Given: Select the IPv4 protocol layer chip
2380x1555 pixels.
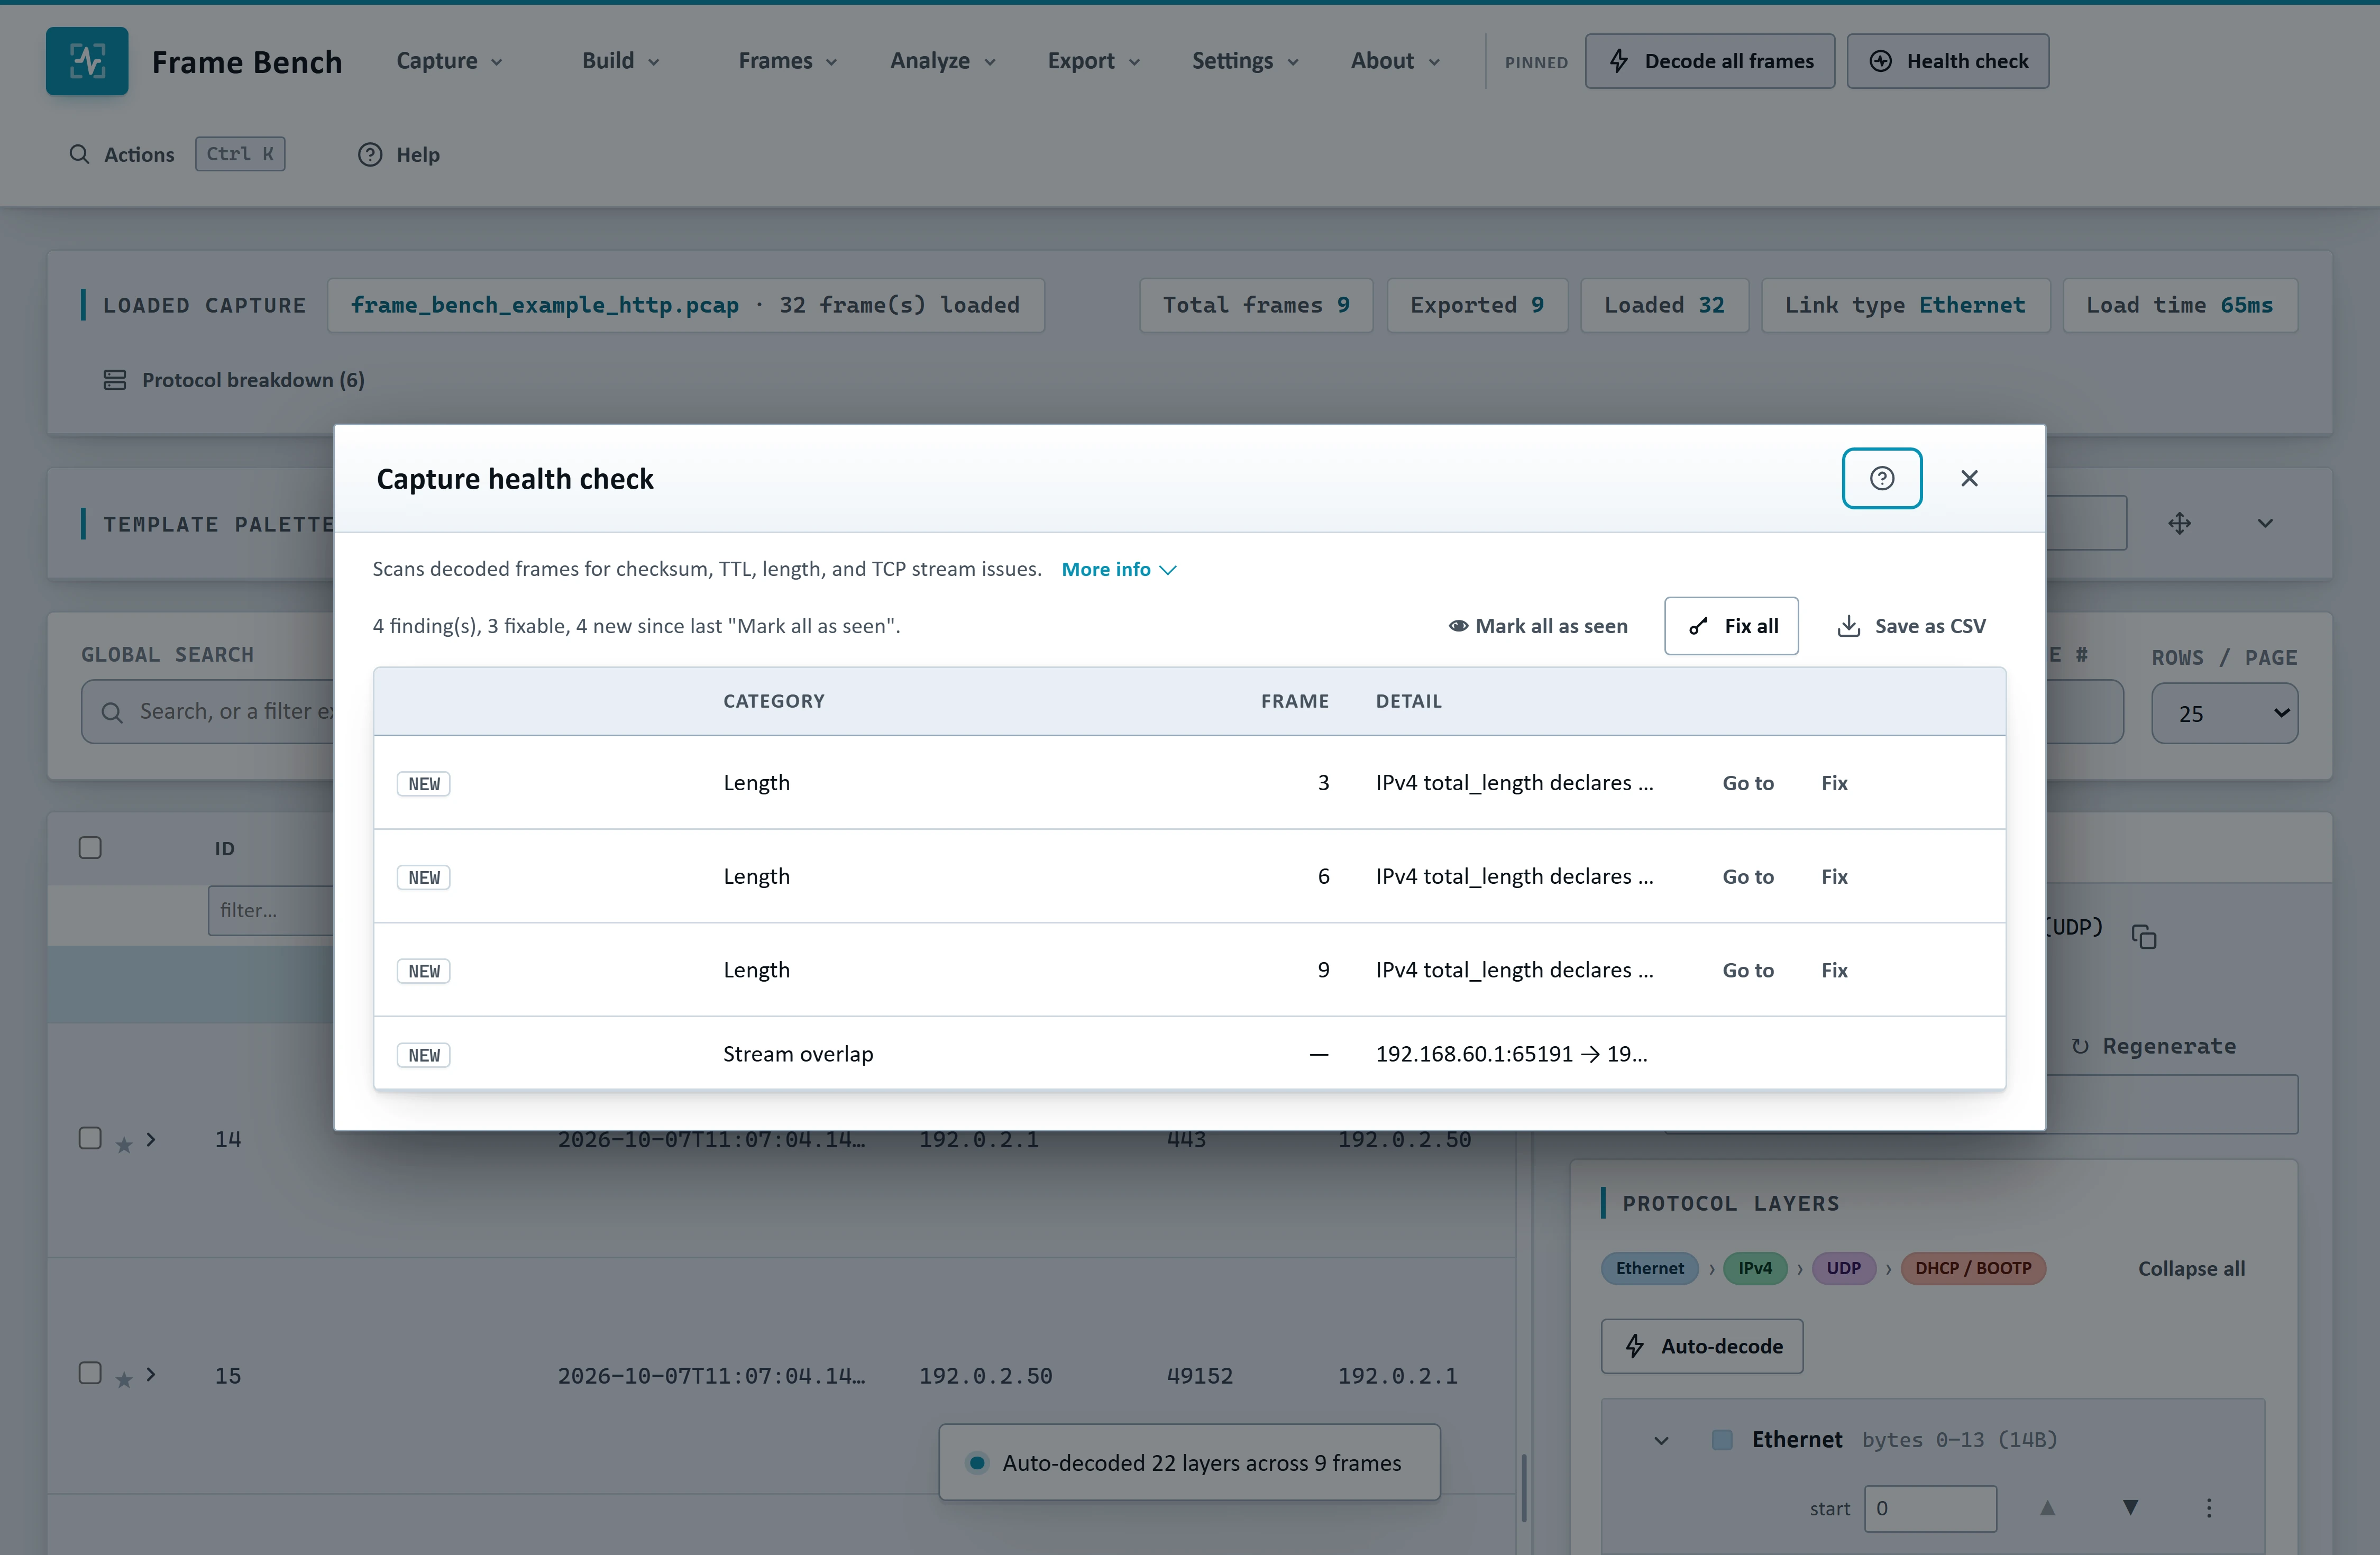Looking at the screenshot, I should (x=1754, y=1268).
